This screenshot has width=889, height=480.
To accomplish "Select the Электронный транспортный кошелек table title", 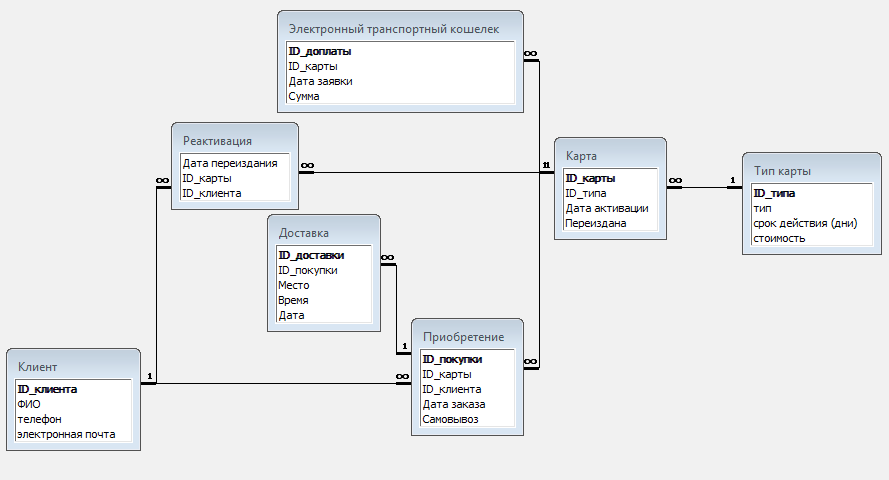I will click(394, 29).
